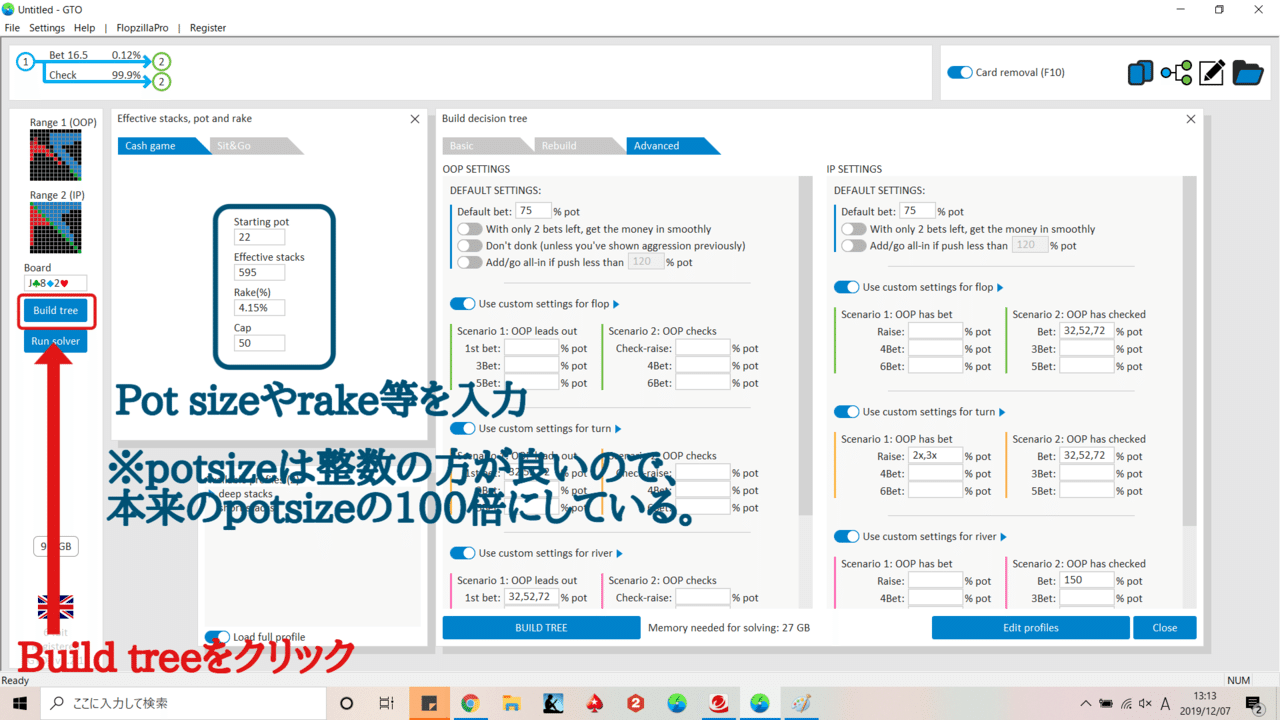The height and width of the screenshot is (720, 1280).
Task: Click the Effective stacks input field
Action: (x=259, y=272)
